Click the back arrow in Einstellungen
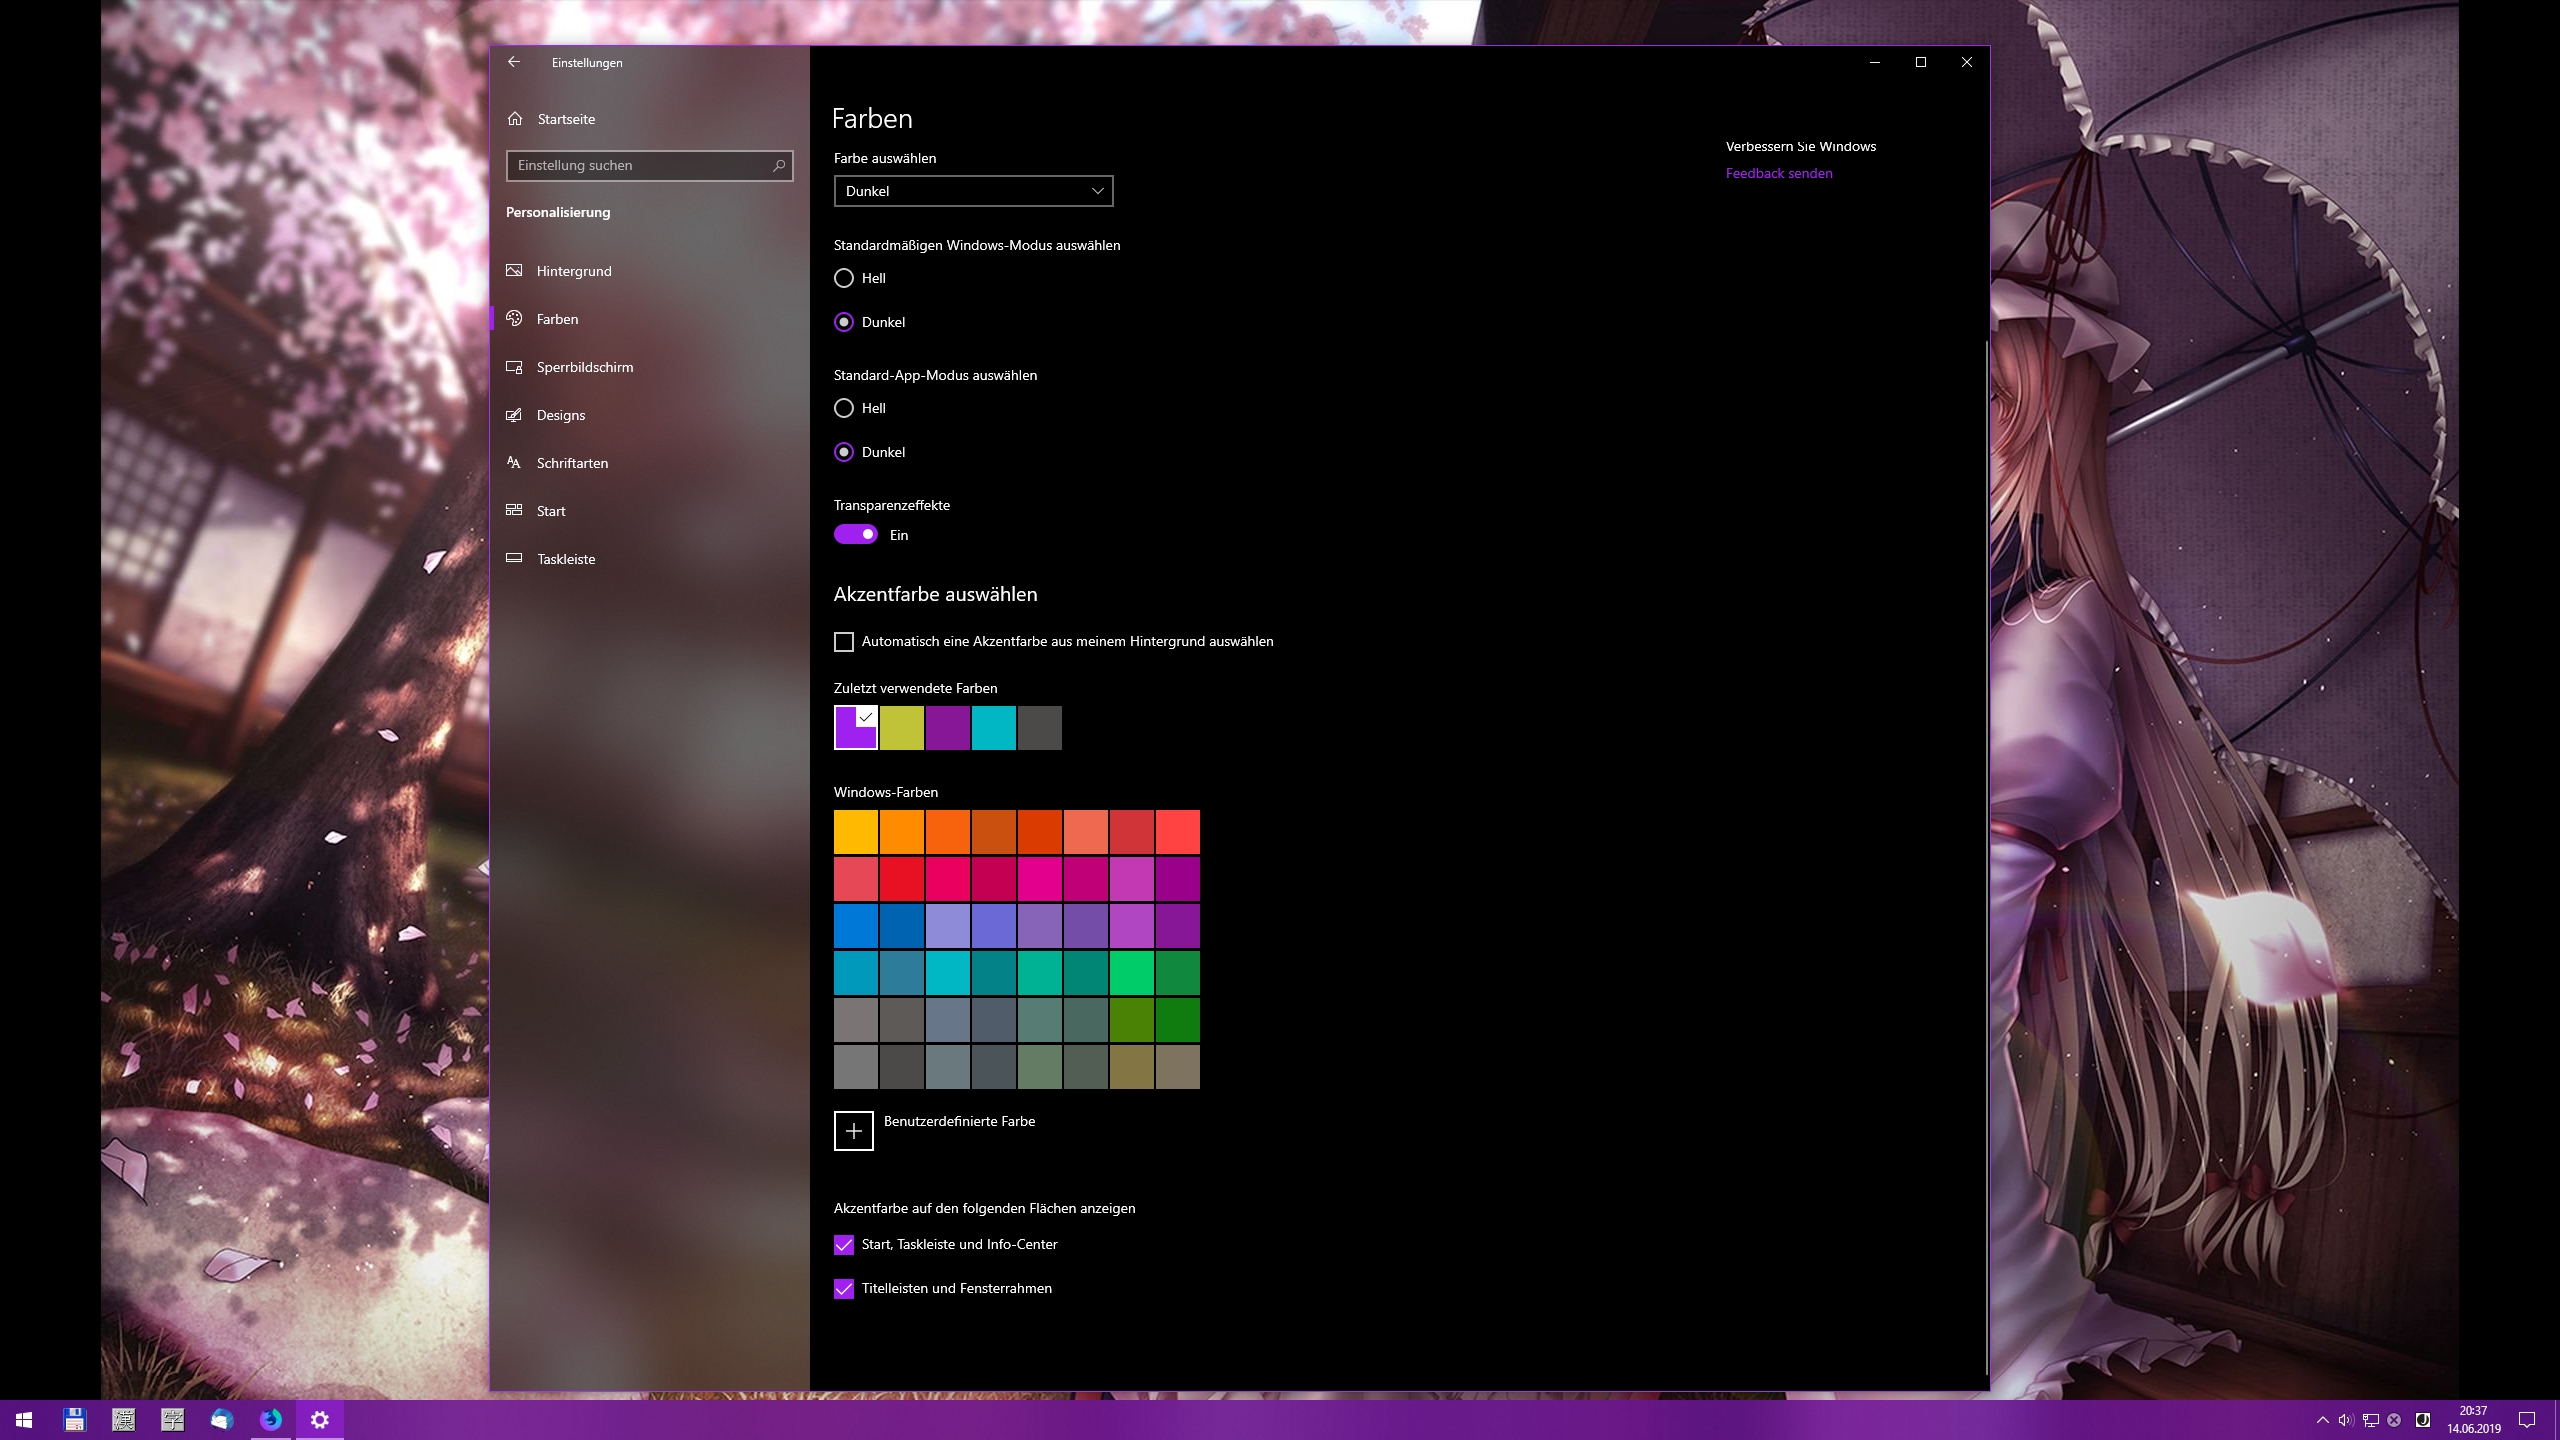Viewport: 2560px width, 1440px height. tap(514, 62)
